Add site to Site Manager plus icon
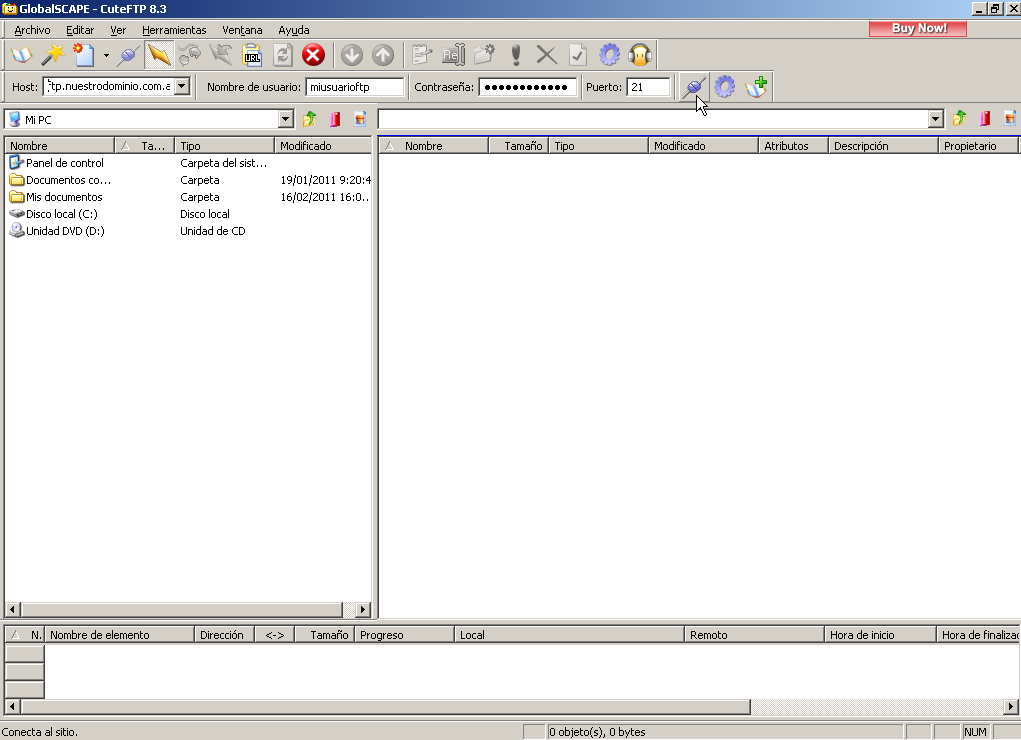Image resolution: width=1021 pixels, height=740 pixels. [x=756, y=87]
